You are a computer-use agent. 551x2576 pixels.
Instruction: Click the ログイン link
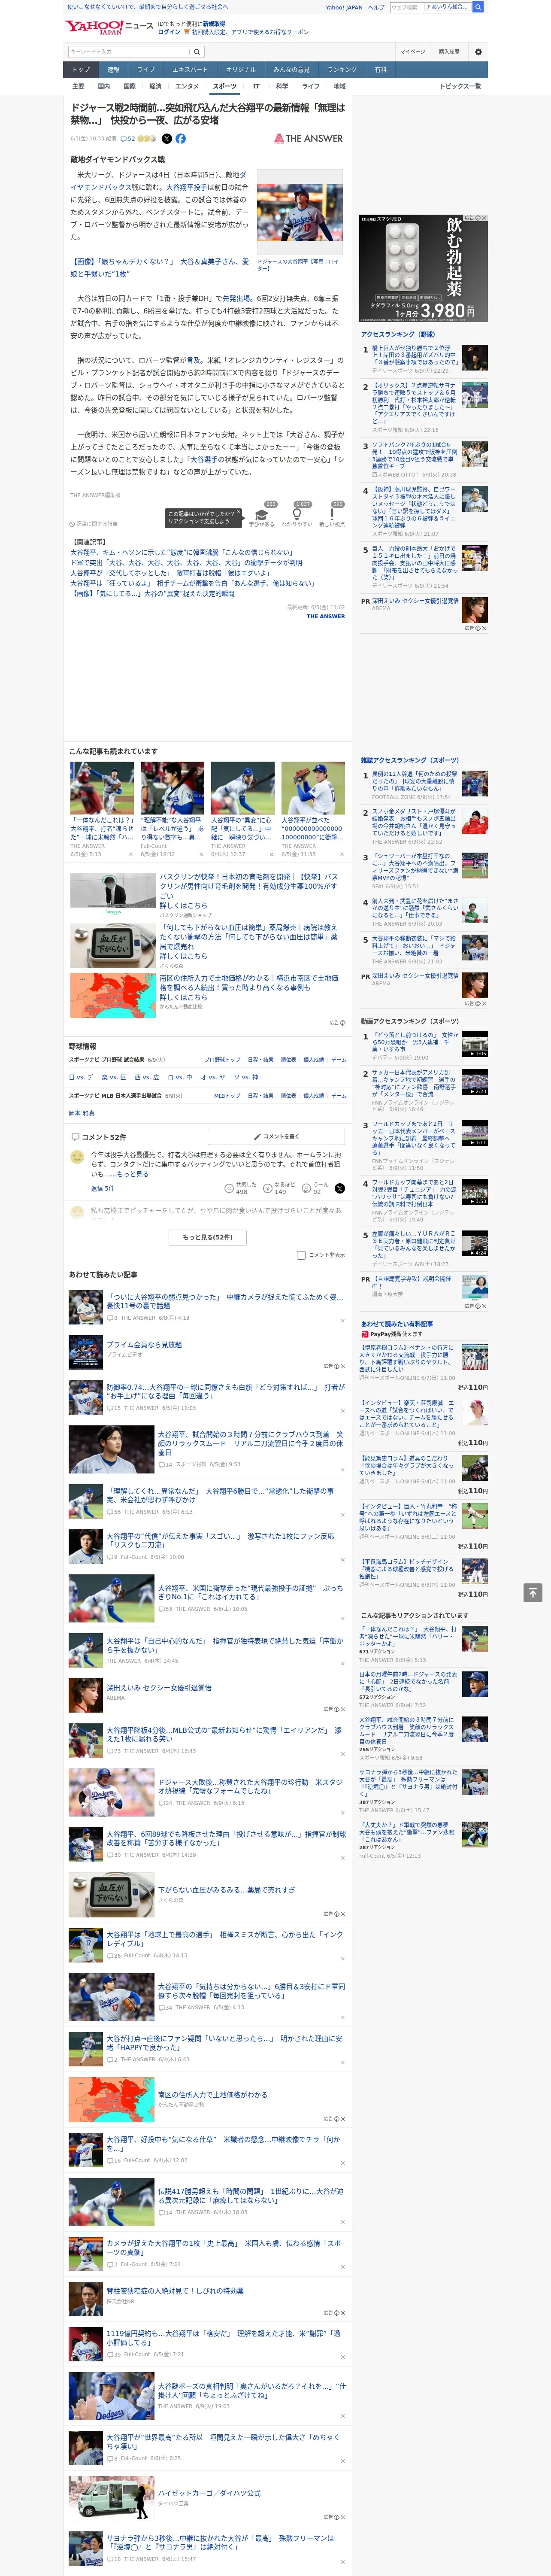point(169,32)
